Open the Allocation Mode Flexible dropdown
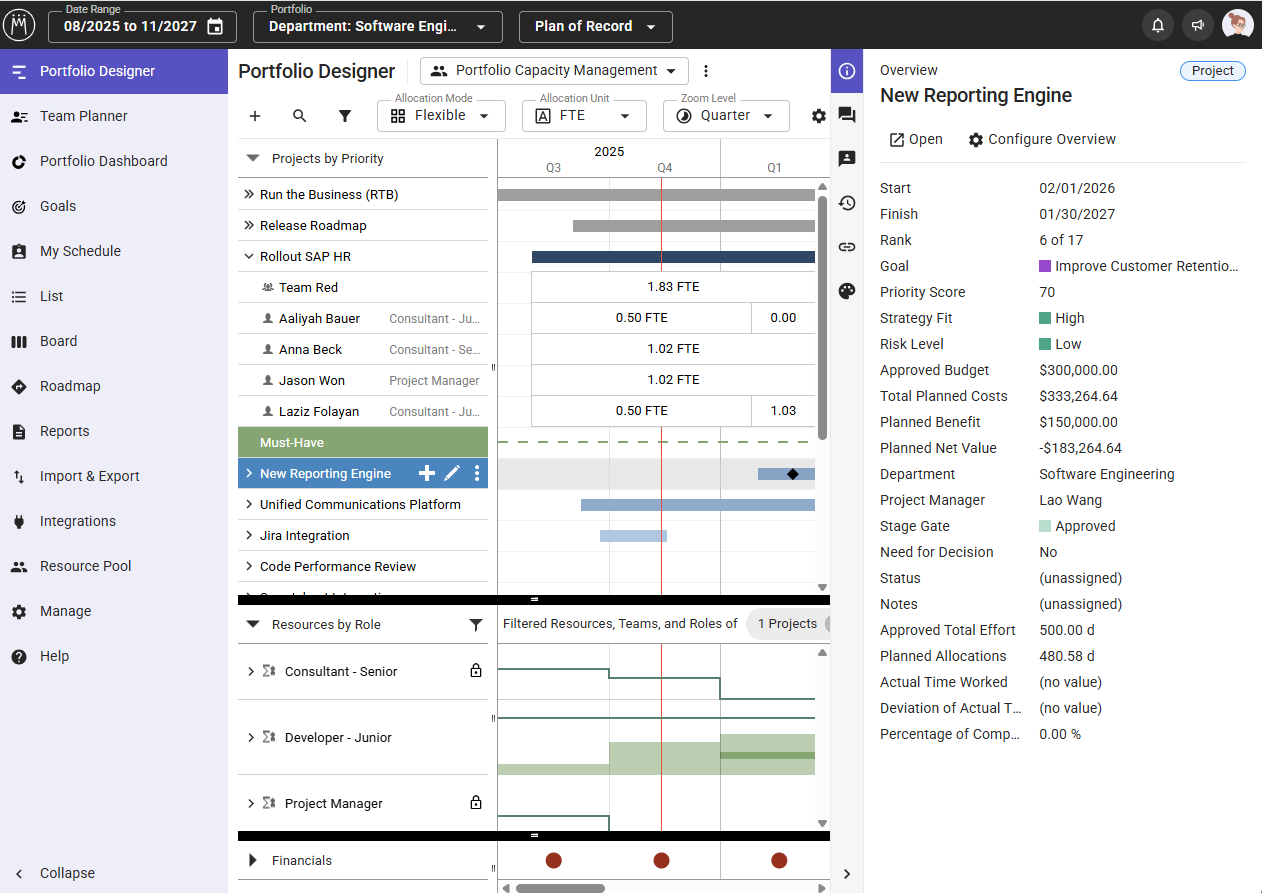 click(439, 116)
